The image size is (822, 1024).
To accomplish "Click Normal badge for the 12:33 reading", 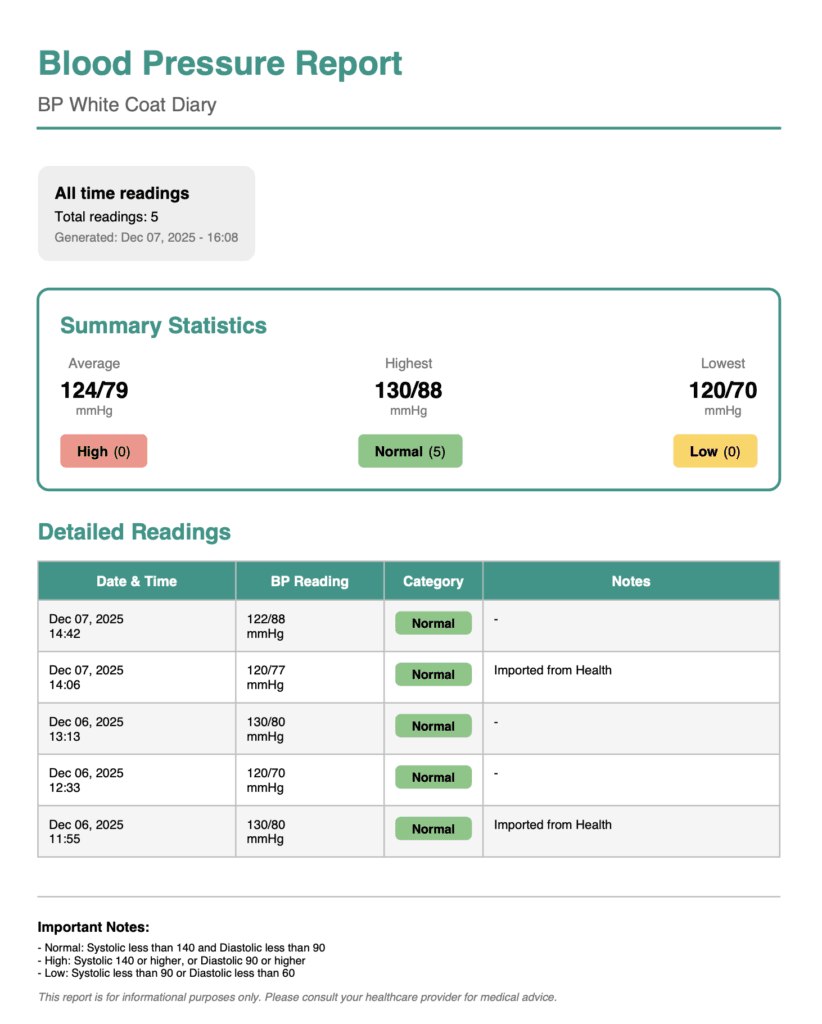I will click(433, 777).
